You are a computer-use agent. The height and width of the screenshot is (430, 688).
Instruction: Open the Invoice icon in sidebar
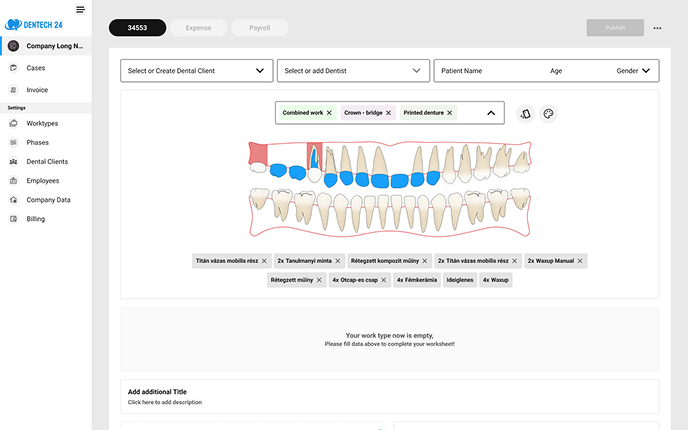pyautogui.click(x=14, y=90)
